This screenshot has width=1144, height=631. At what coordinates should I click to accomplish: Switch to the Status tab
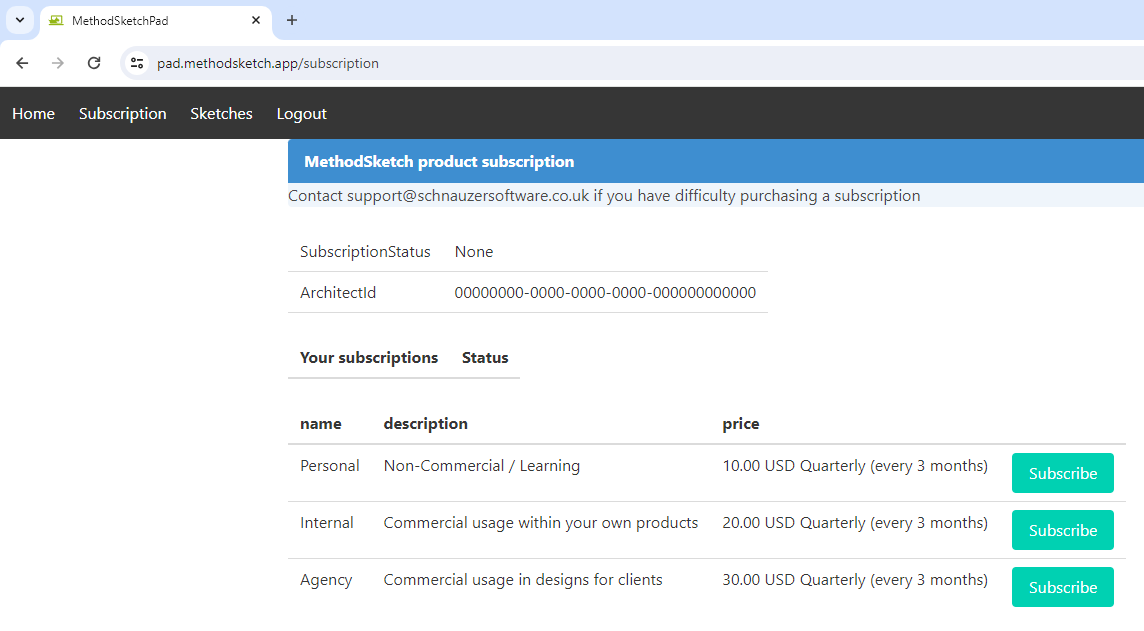(484, 357)
